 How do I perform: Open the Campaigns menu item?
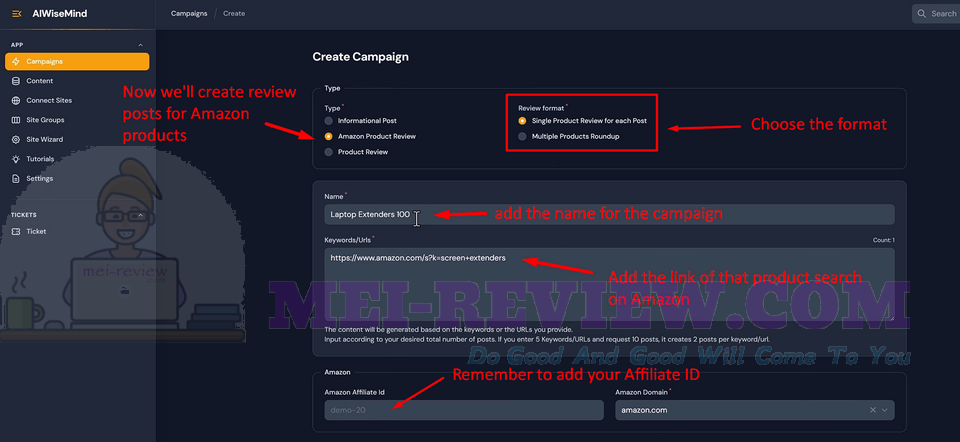pyautogui.click(x=77, y=61)
